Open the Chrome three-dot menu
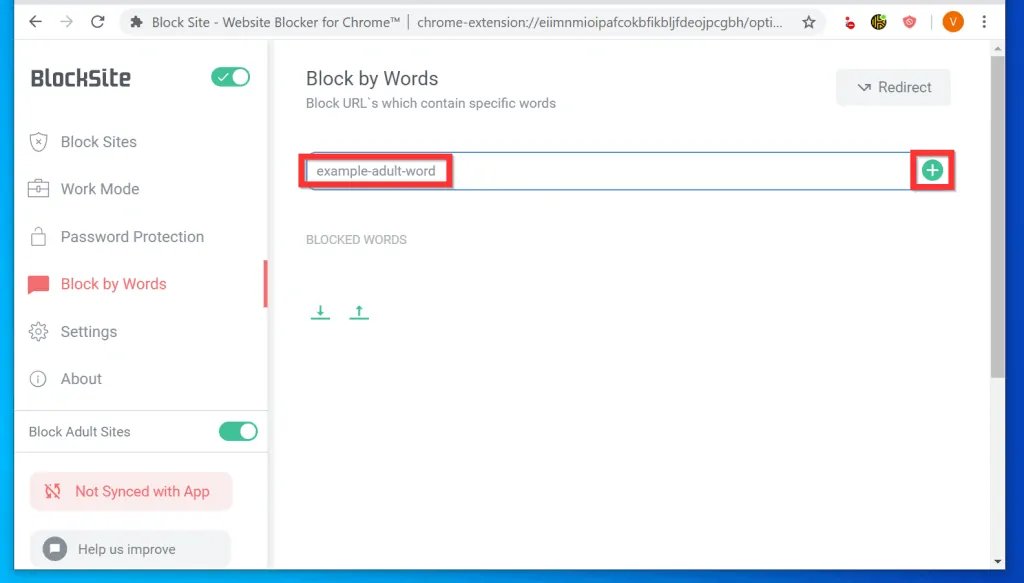Screen dimensions: 1024x583 984,22
